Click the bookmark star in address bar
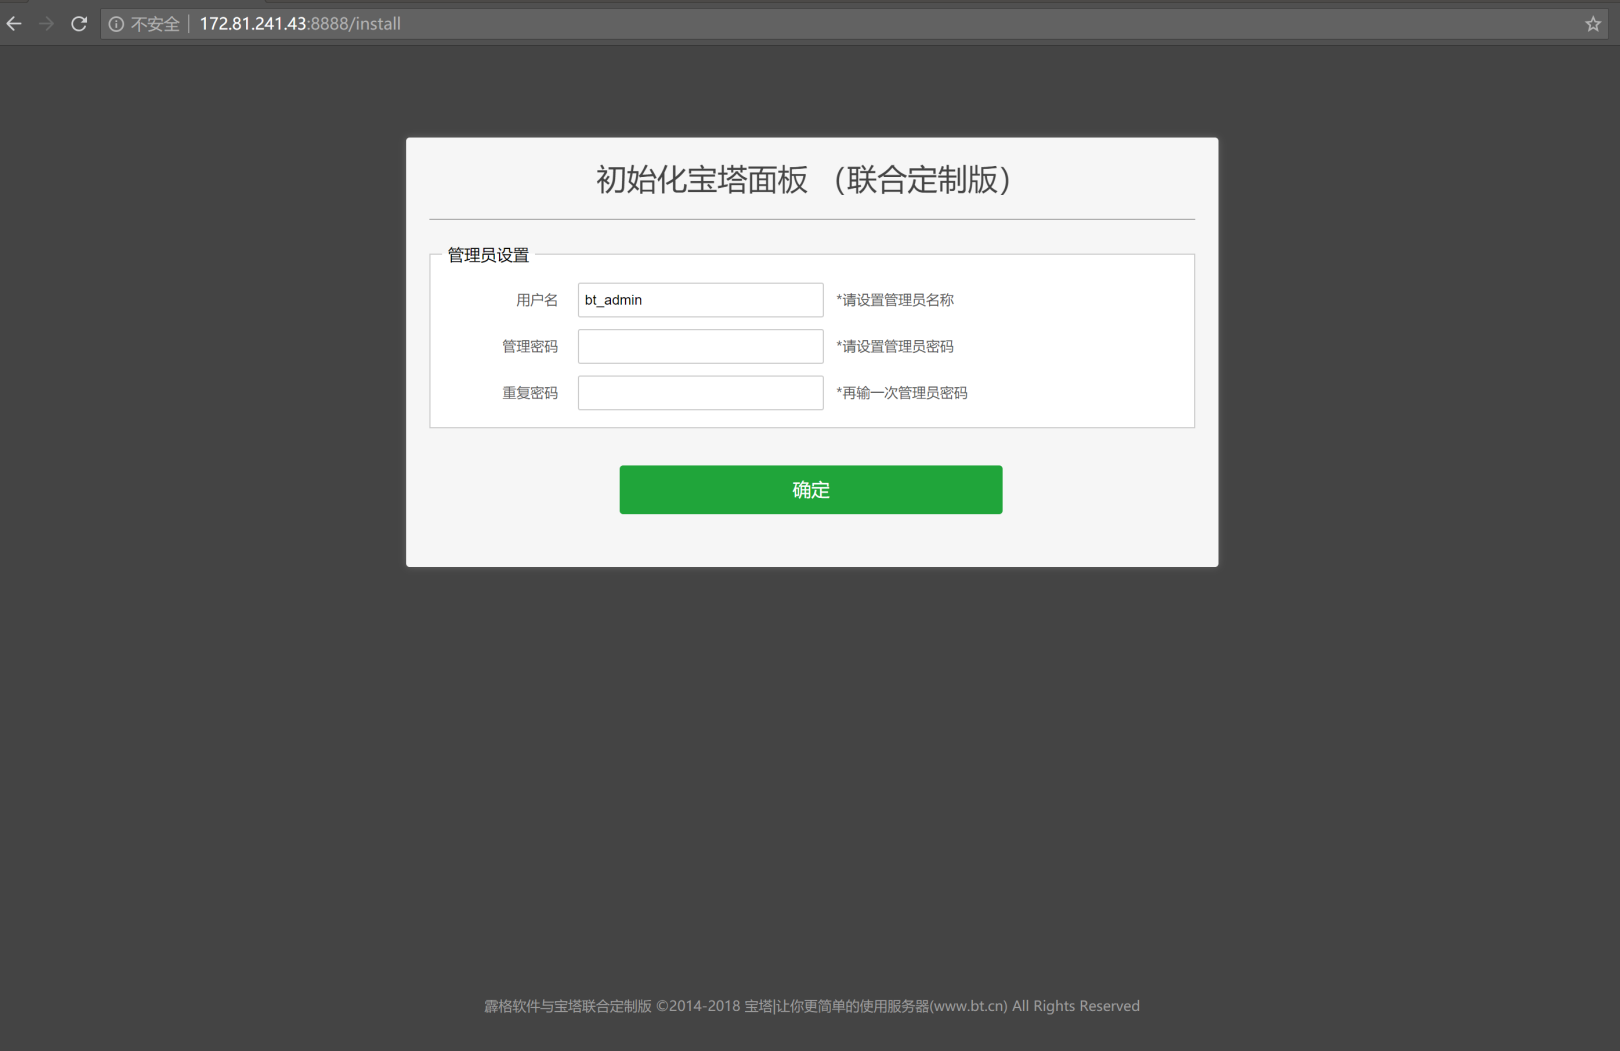Screen dimensions: 1620x1051 pyautogui.click(x=1592, y=23)
